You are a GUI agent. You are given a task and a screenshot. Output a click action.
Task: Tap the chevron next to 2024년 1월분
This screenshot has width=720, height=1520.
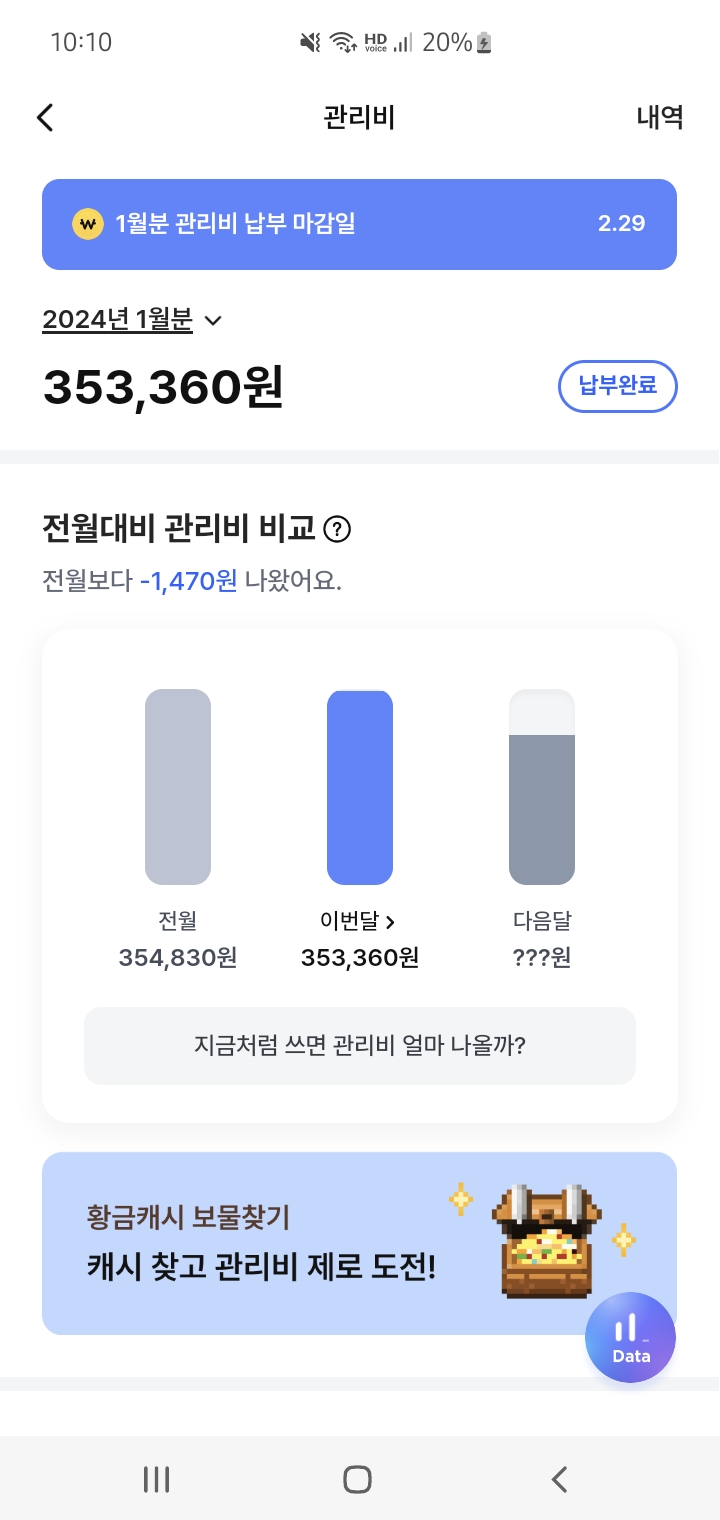point(213,321)
